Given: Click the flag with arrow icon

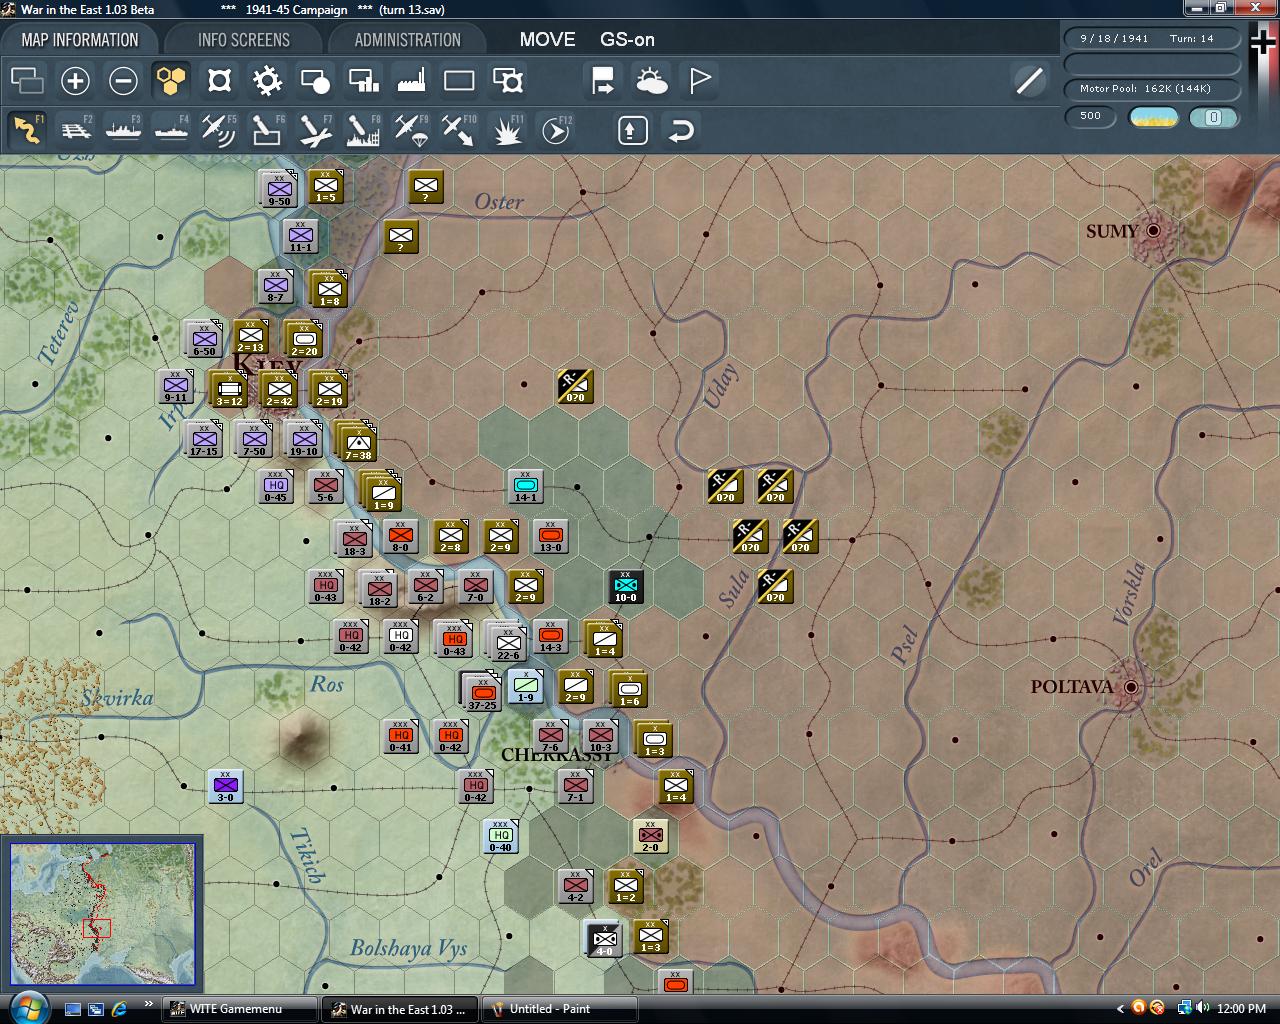Looking at the screenshot, I should point(603,81).
